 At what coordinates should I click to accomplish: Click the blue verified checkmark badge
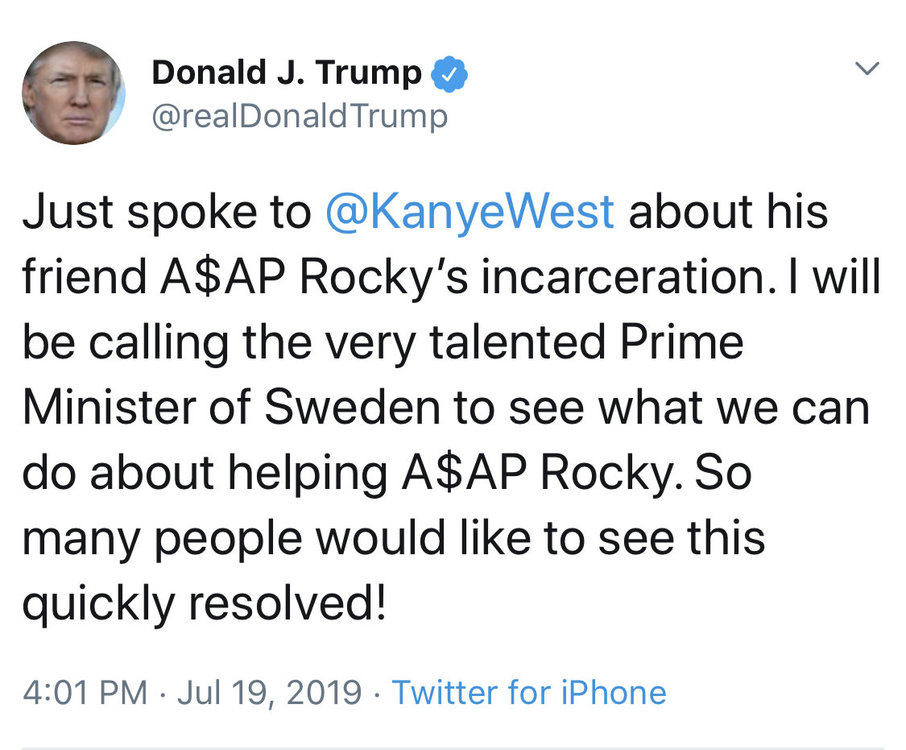point(450,74)
